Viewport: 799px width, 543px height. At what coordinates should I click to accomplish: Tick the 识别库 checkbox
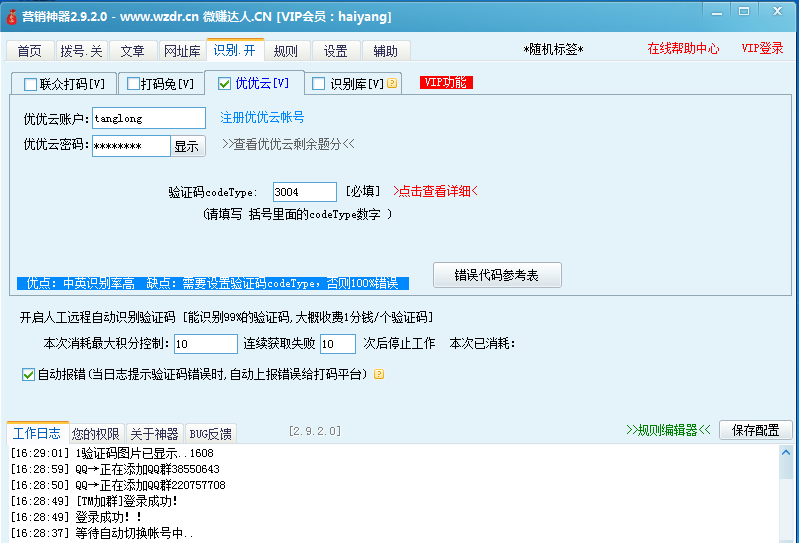[x=319, y=84]
